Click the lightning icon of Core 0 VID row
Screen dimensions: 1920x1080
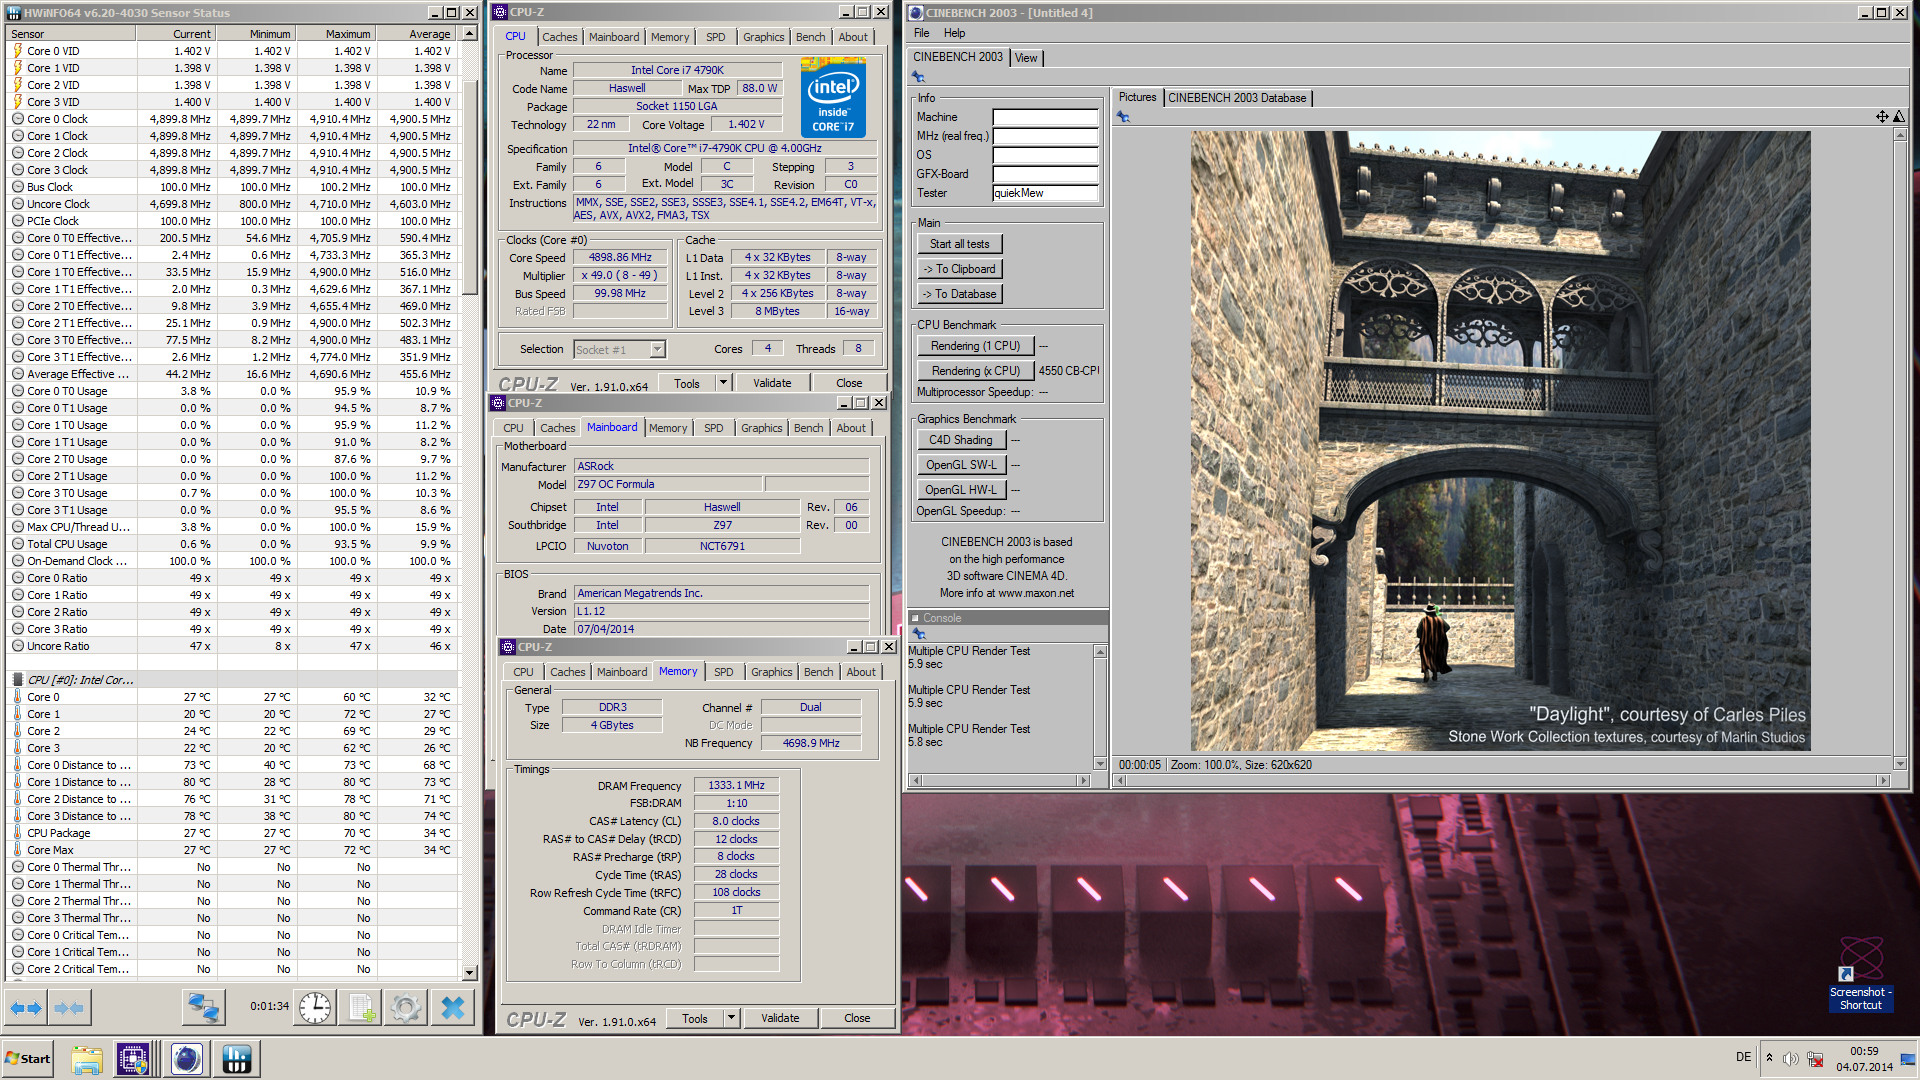18,51
